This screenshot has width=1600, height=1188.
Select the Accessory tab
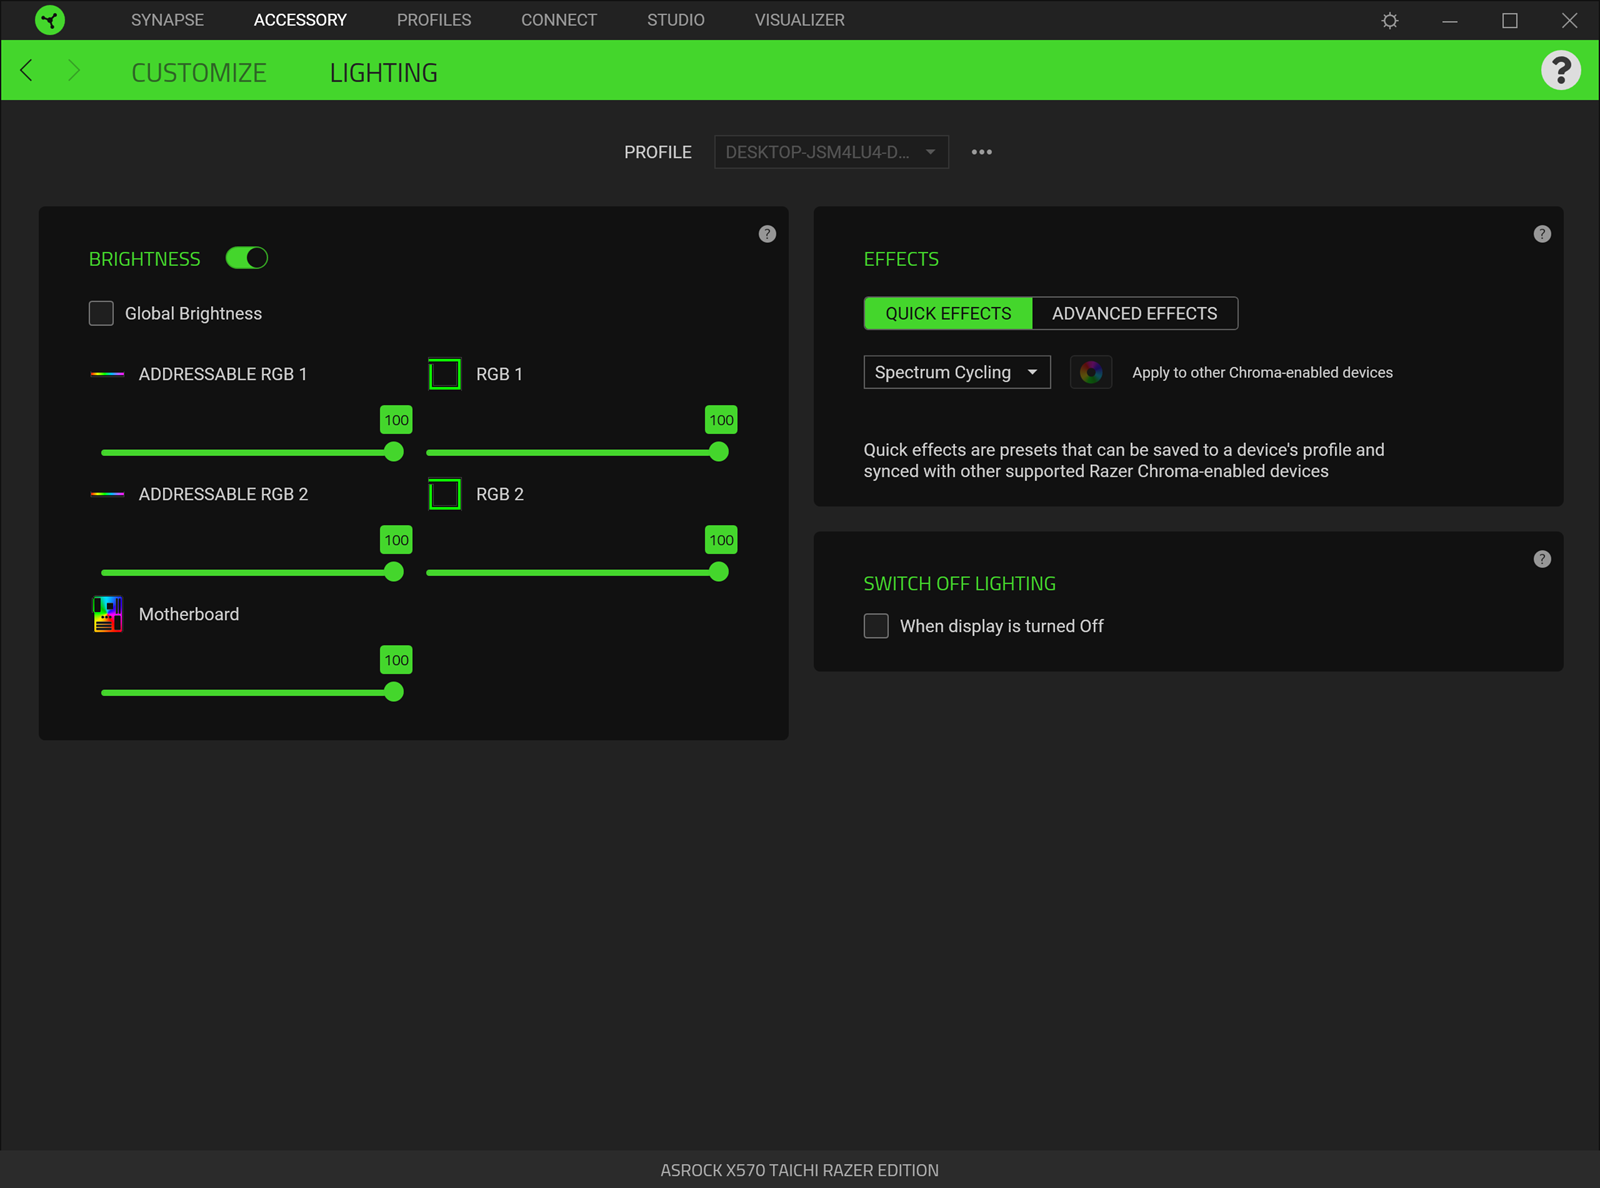300,20
